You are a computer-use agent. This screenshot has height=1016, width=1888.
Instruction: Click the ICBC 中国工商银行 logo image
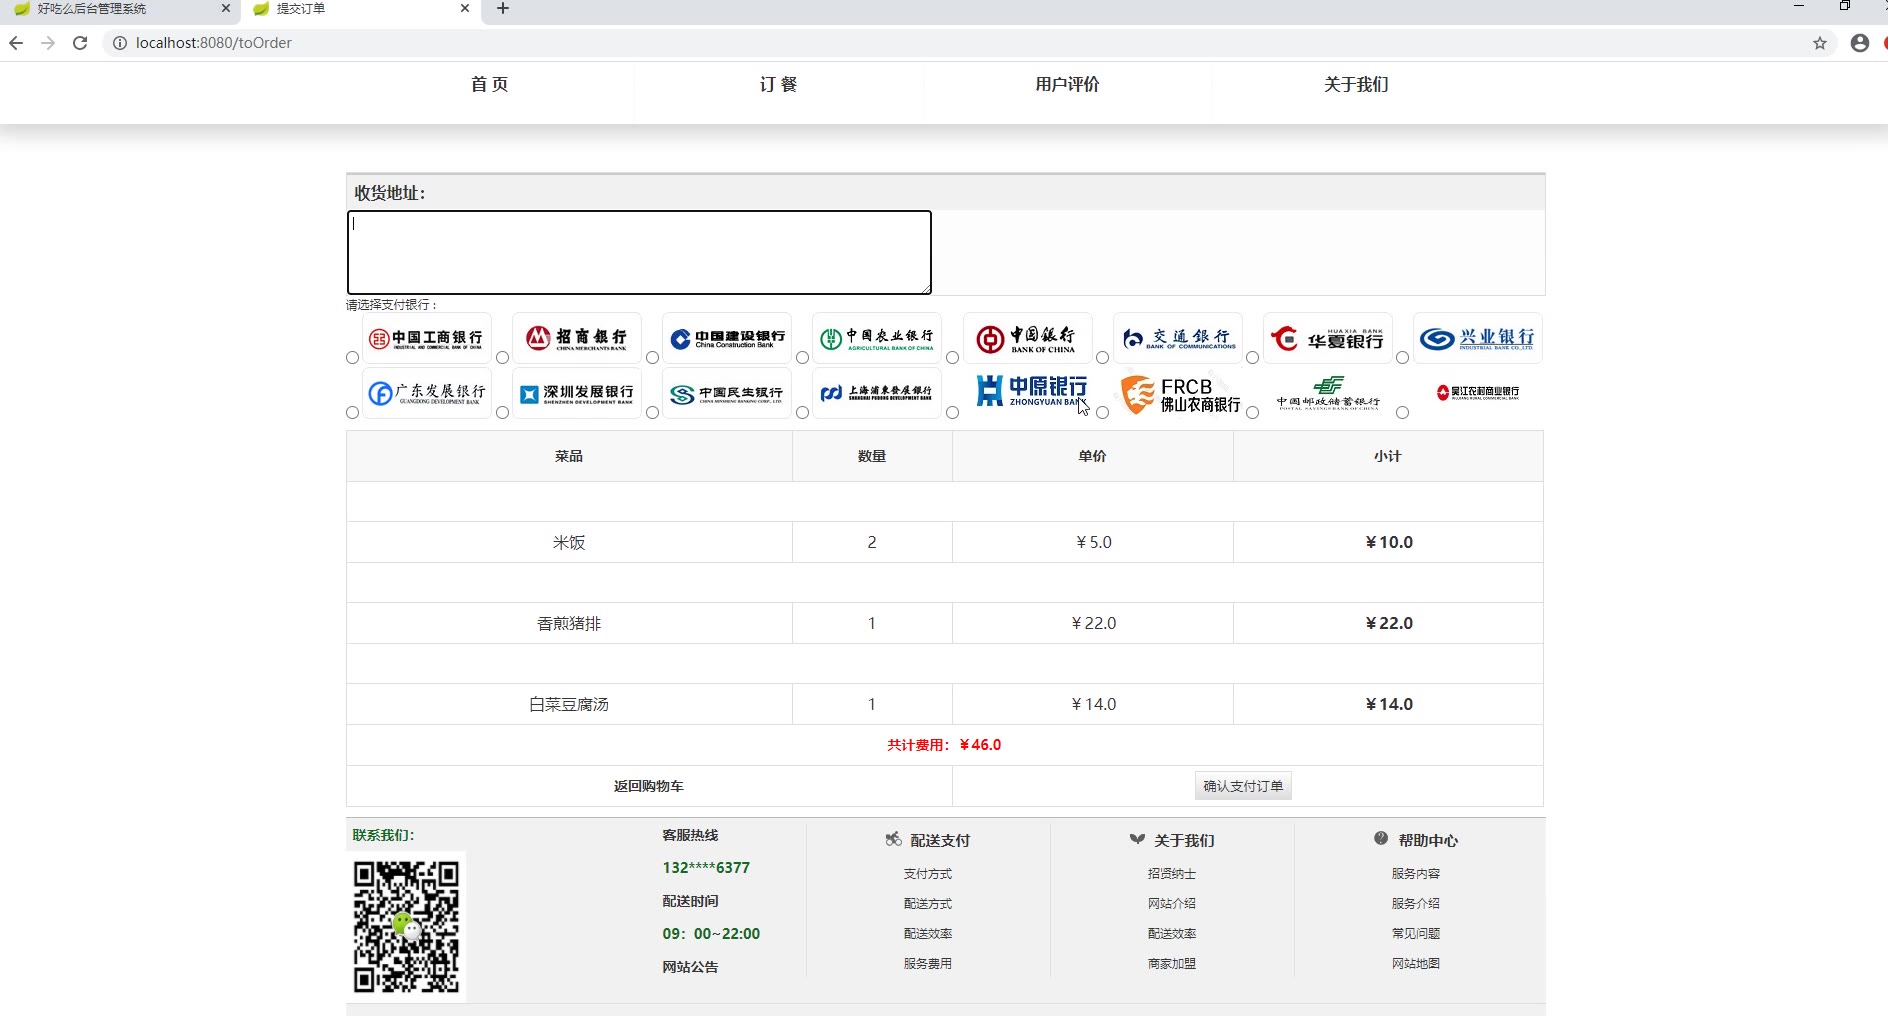[427, 339]
